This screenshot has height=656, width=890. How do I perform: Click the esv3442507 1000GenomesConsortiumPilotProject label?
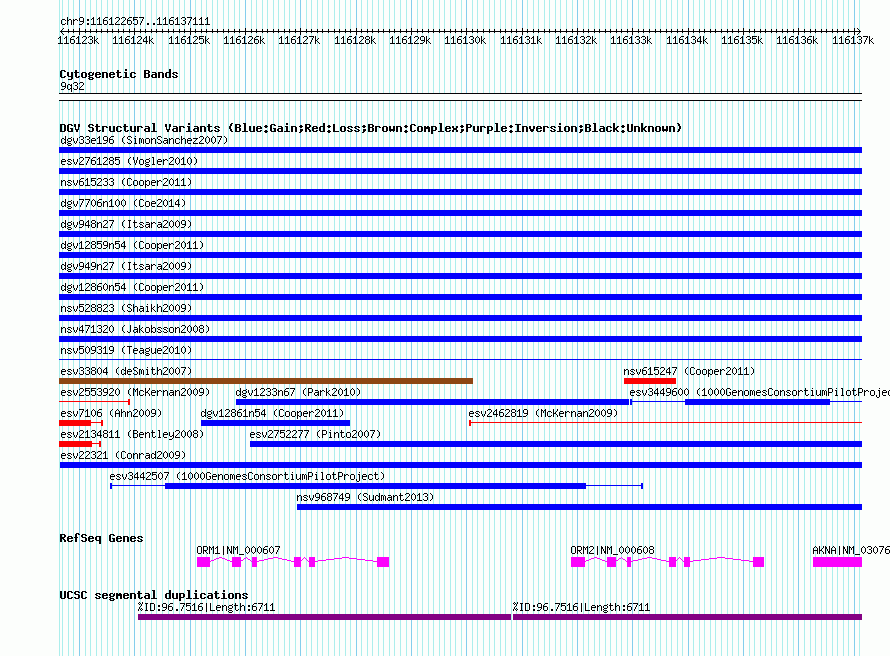click(x=247, y=476)
